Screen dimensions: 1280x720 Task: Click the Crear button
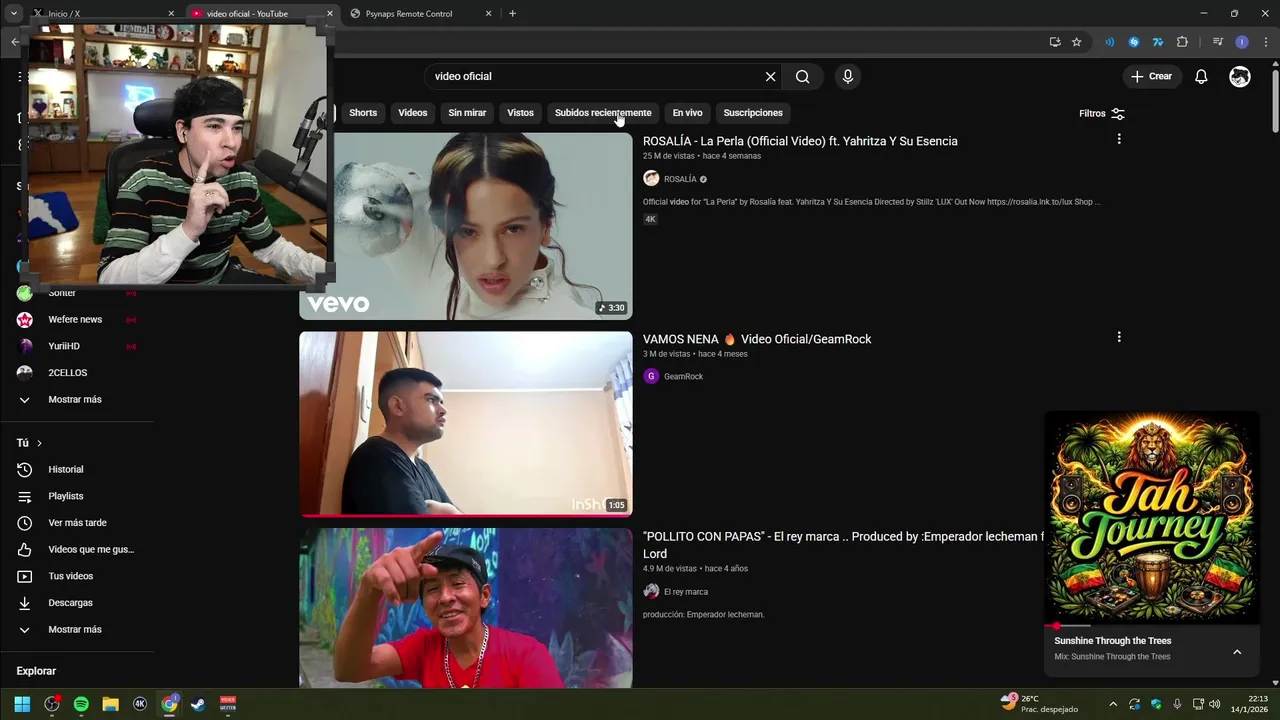tap(1152, 76)
